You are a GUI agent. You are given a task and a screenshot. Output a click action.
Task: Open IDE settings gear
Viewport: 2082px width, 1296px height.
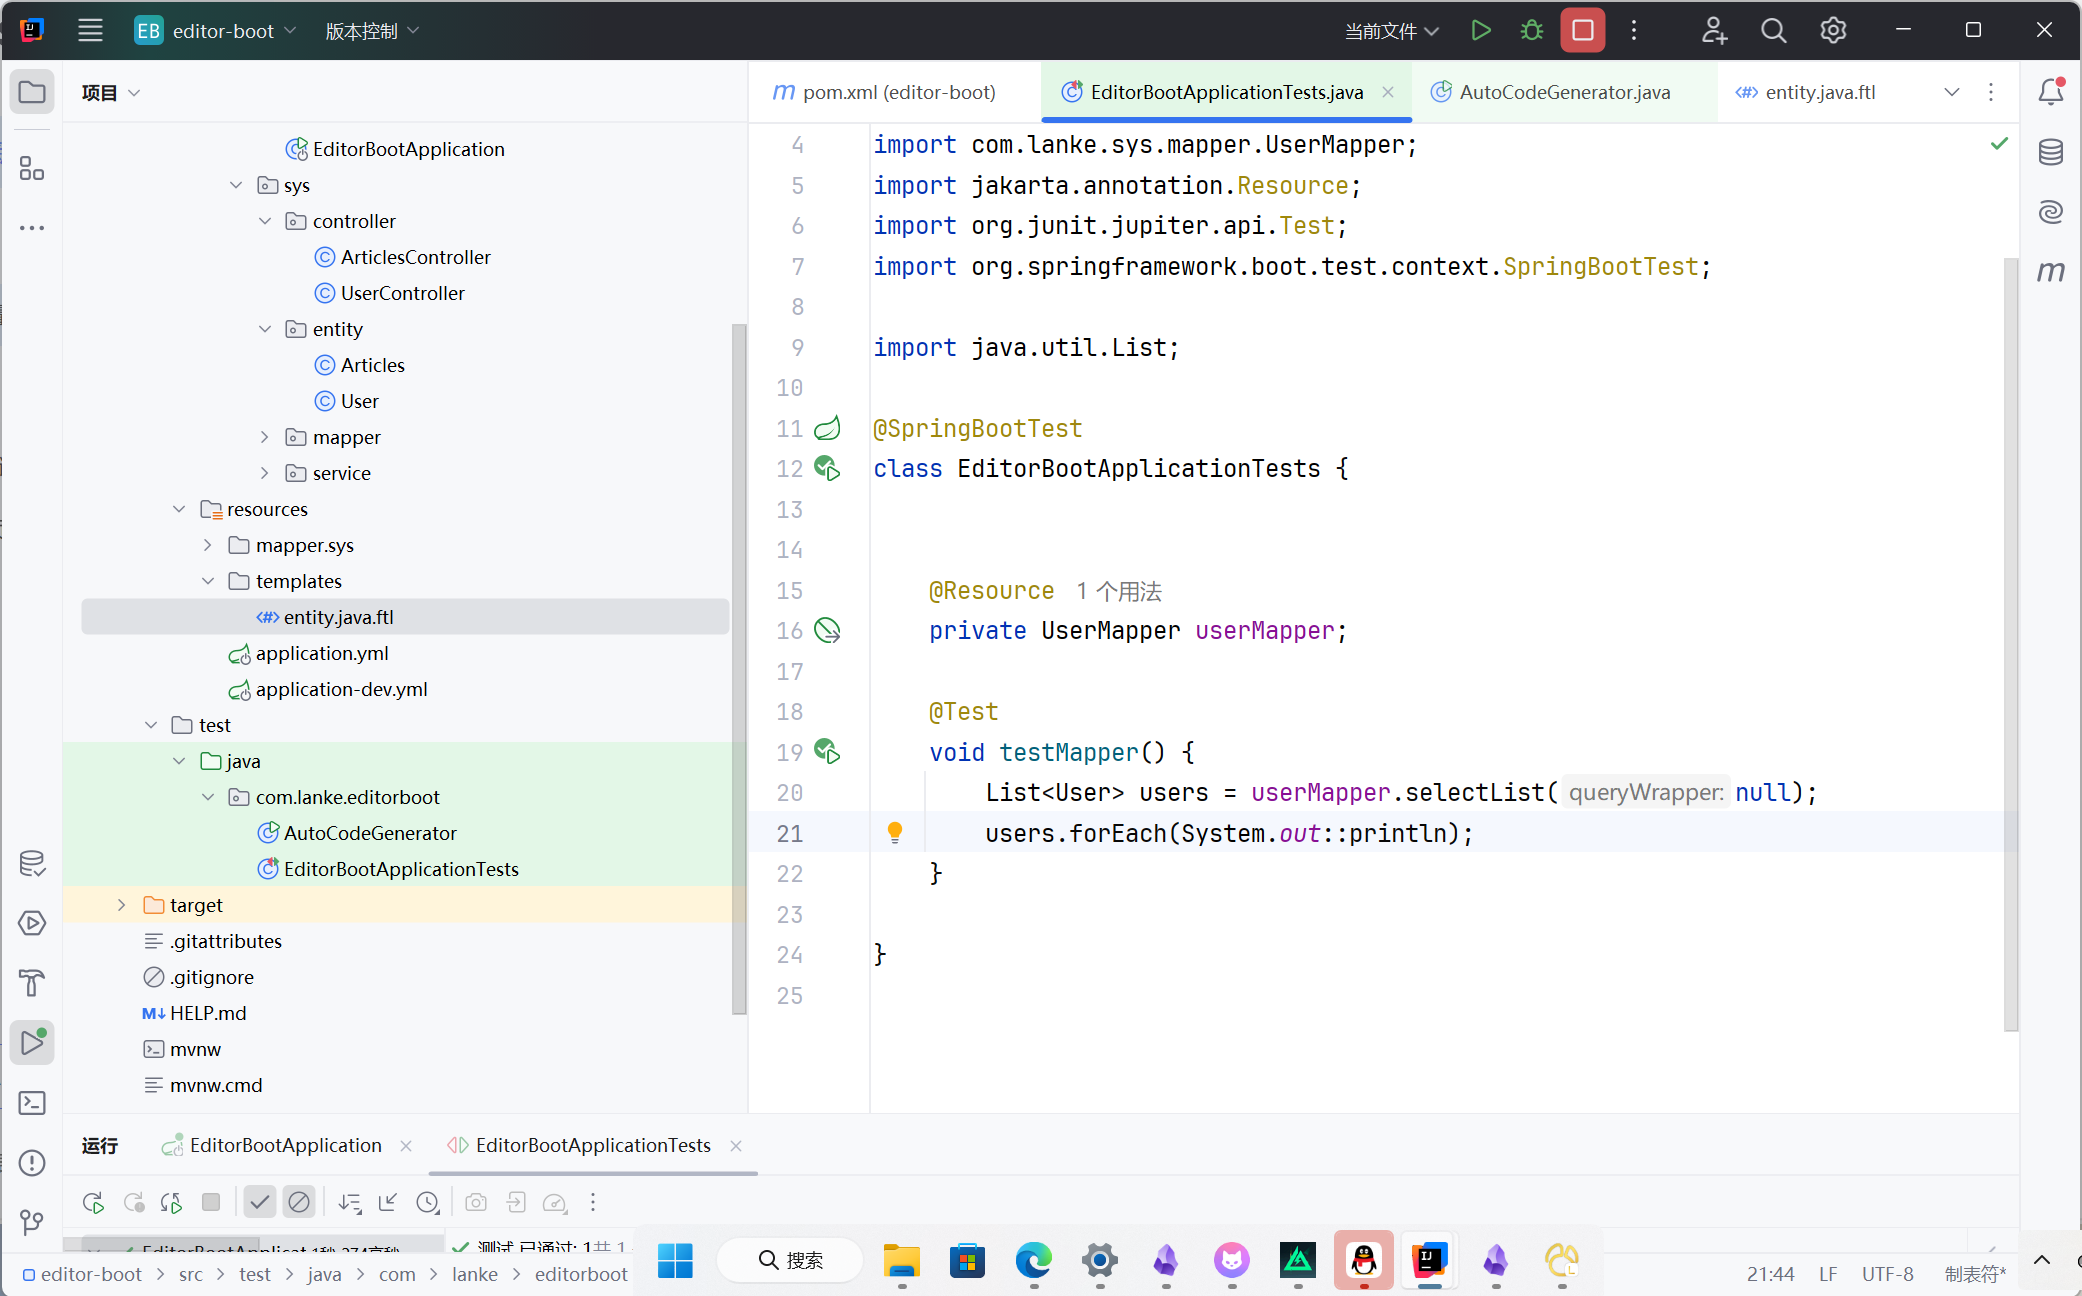tap(1833, 31)
